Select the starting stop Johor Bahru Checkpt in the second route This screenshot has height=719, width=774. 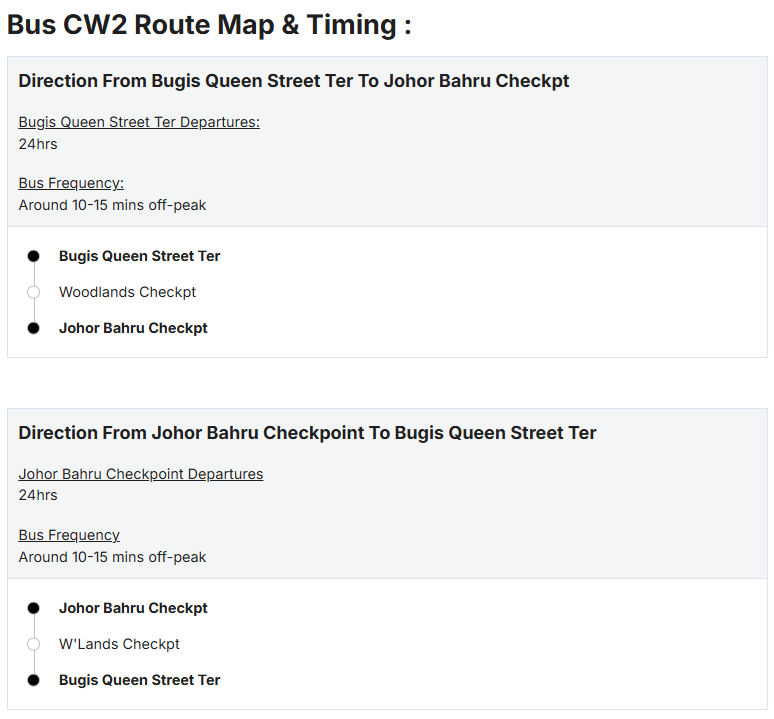[133, 608]
